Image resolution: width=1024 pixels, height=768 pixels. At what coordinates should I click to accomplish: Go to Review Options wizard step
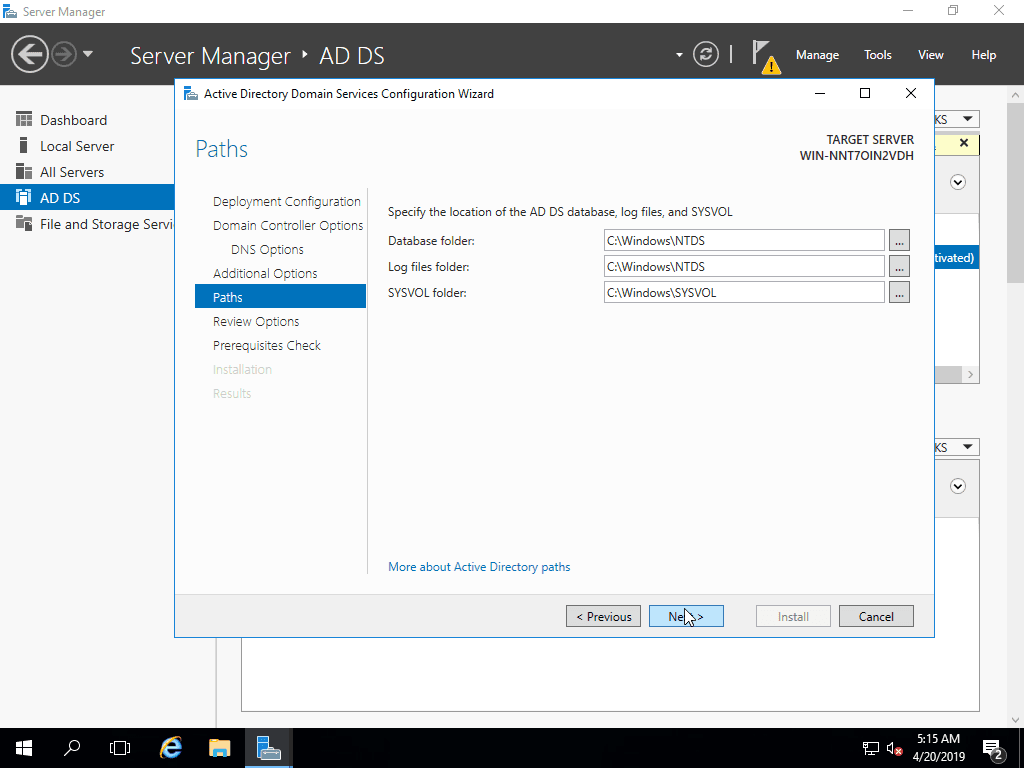[256, 321]
